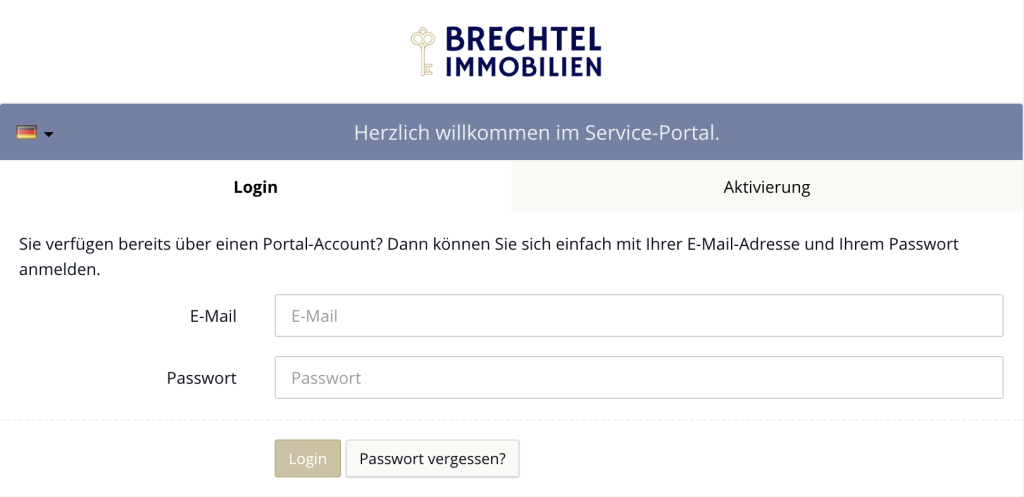The width and height of the screenshot is (1024, 497).
Task: Open the language dropdown arrow beside the flag
Action: pyautogui.click(x=48, y=134)
